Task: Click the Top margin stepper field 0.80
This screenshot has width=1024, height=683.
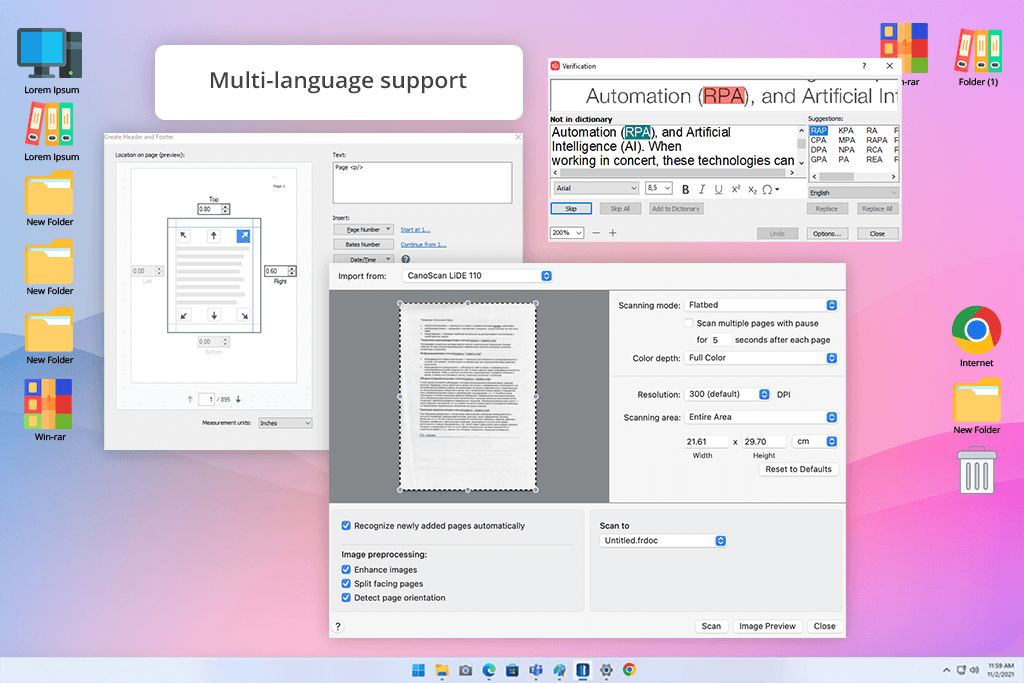Action: pyautogui.click(x=214, y=209)
